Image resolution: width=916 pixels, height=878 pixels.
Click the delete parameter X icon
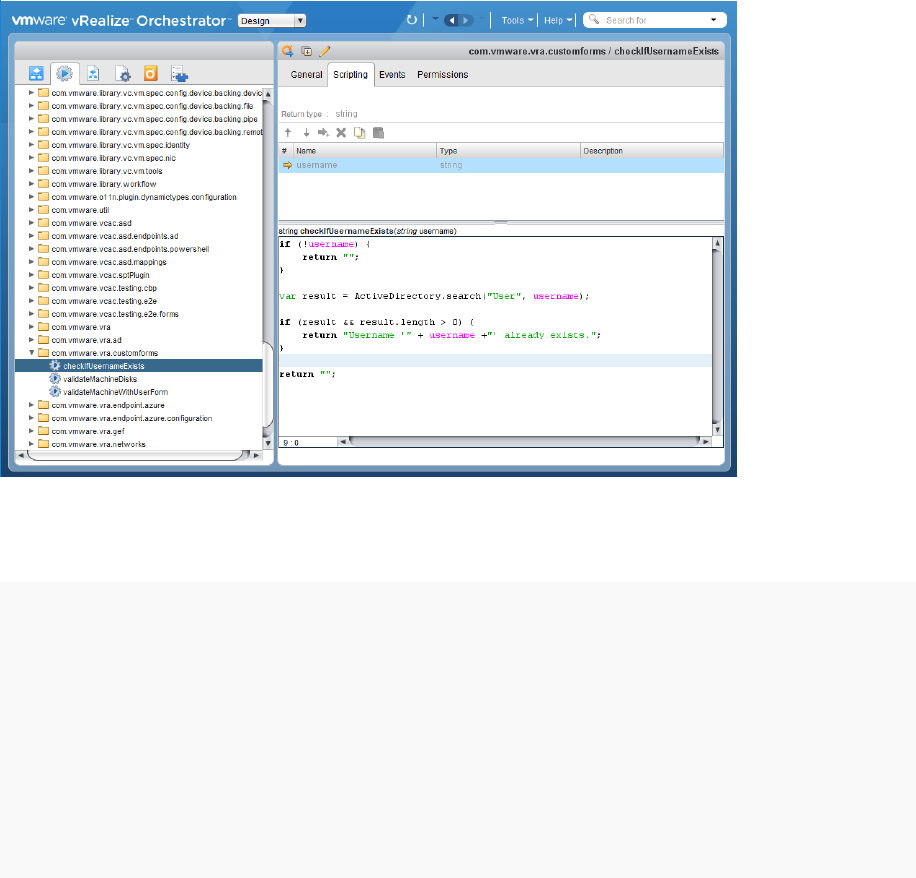(341, 132)
